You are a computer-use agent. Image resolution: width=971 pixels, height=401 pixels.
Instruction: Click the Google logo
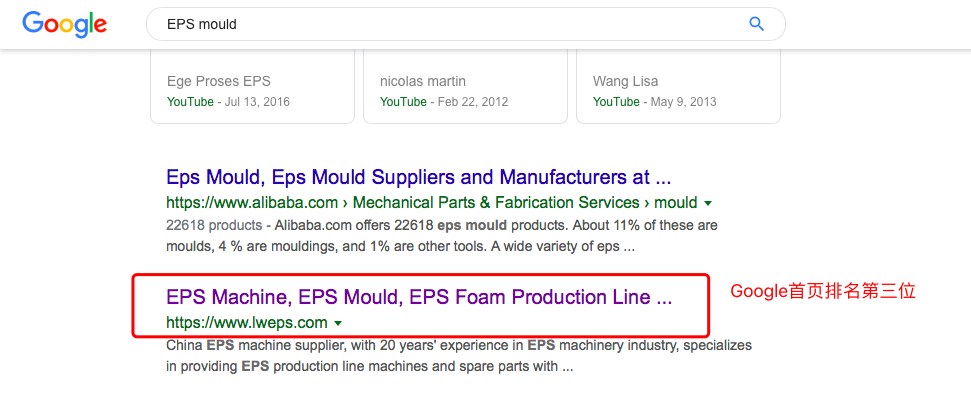pyautogui.click(x=64, y=24)
